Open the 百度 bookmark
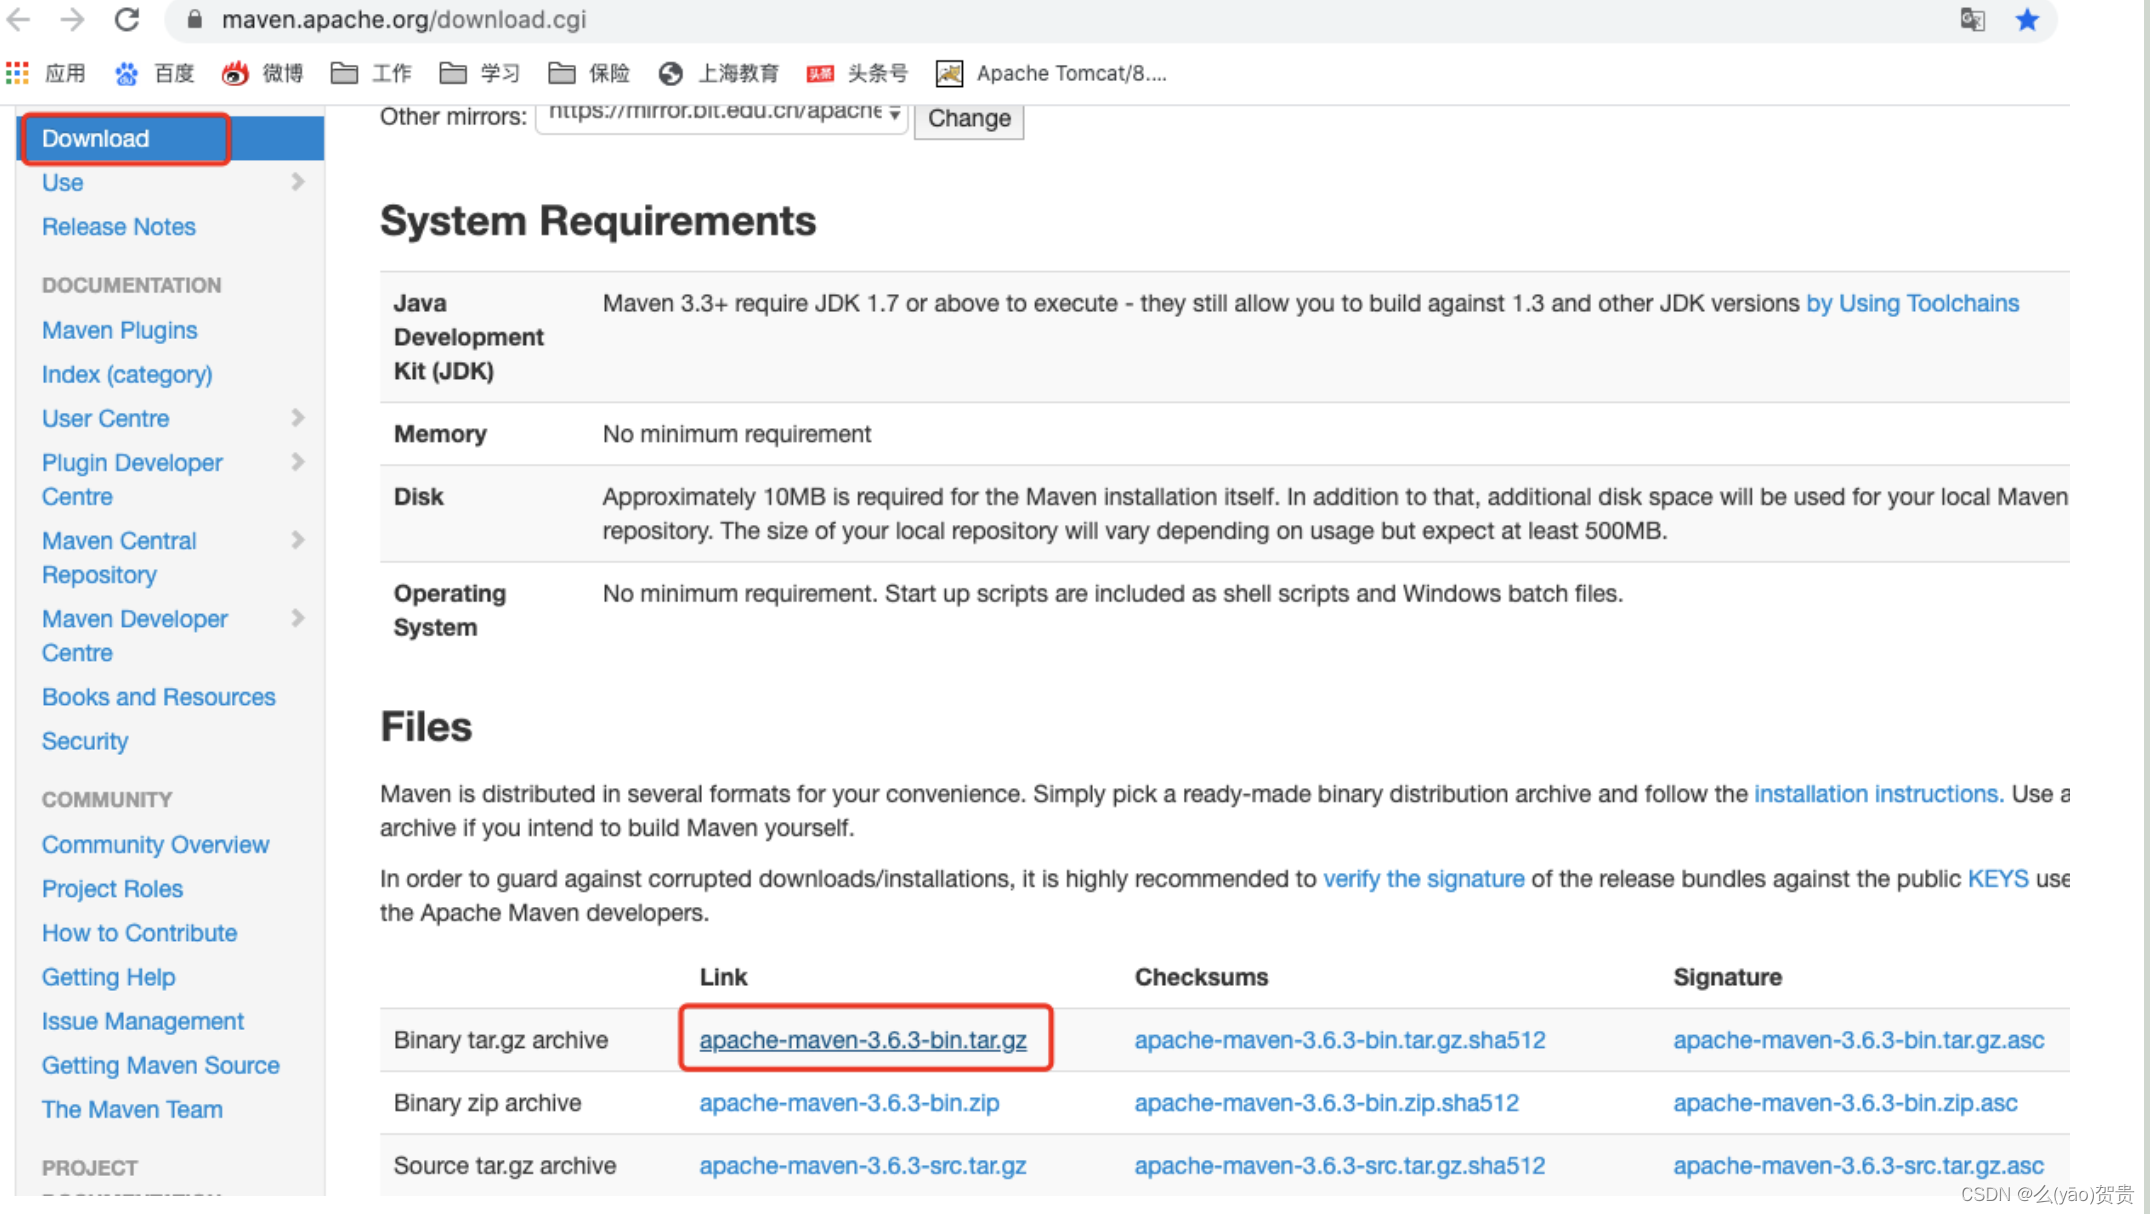Viewport: 2150px width, 1214px height. pos(155,73)
